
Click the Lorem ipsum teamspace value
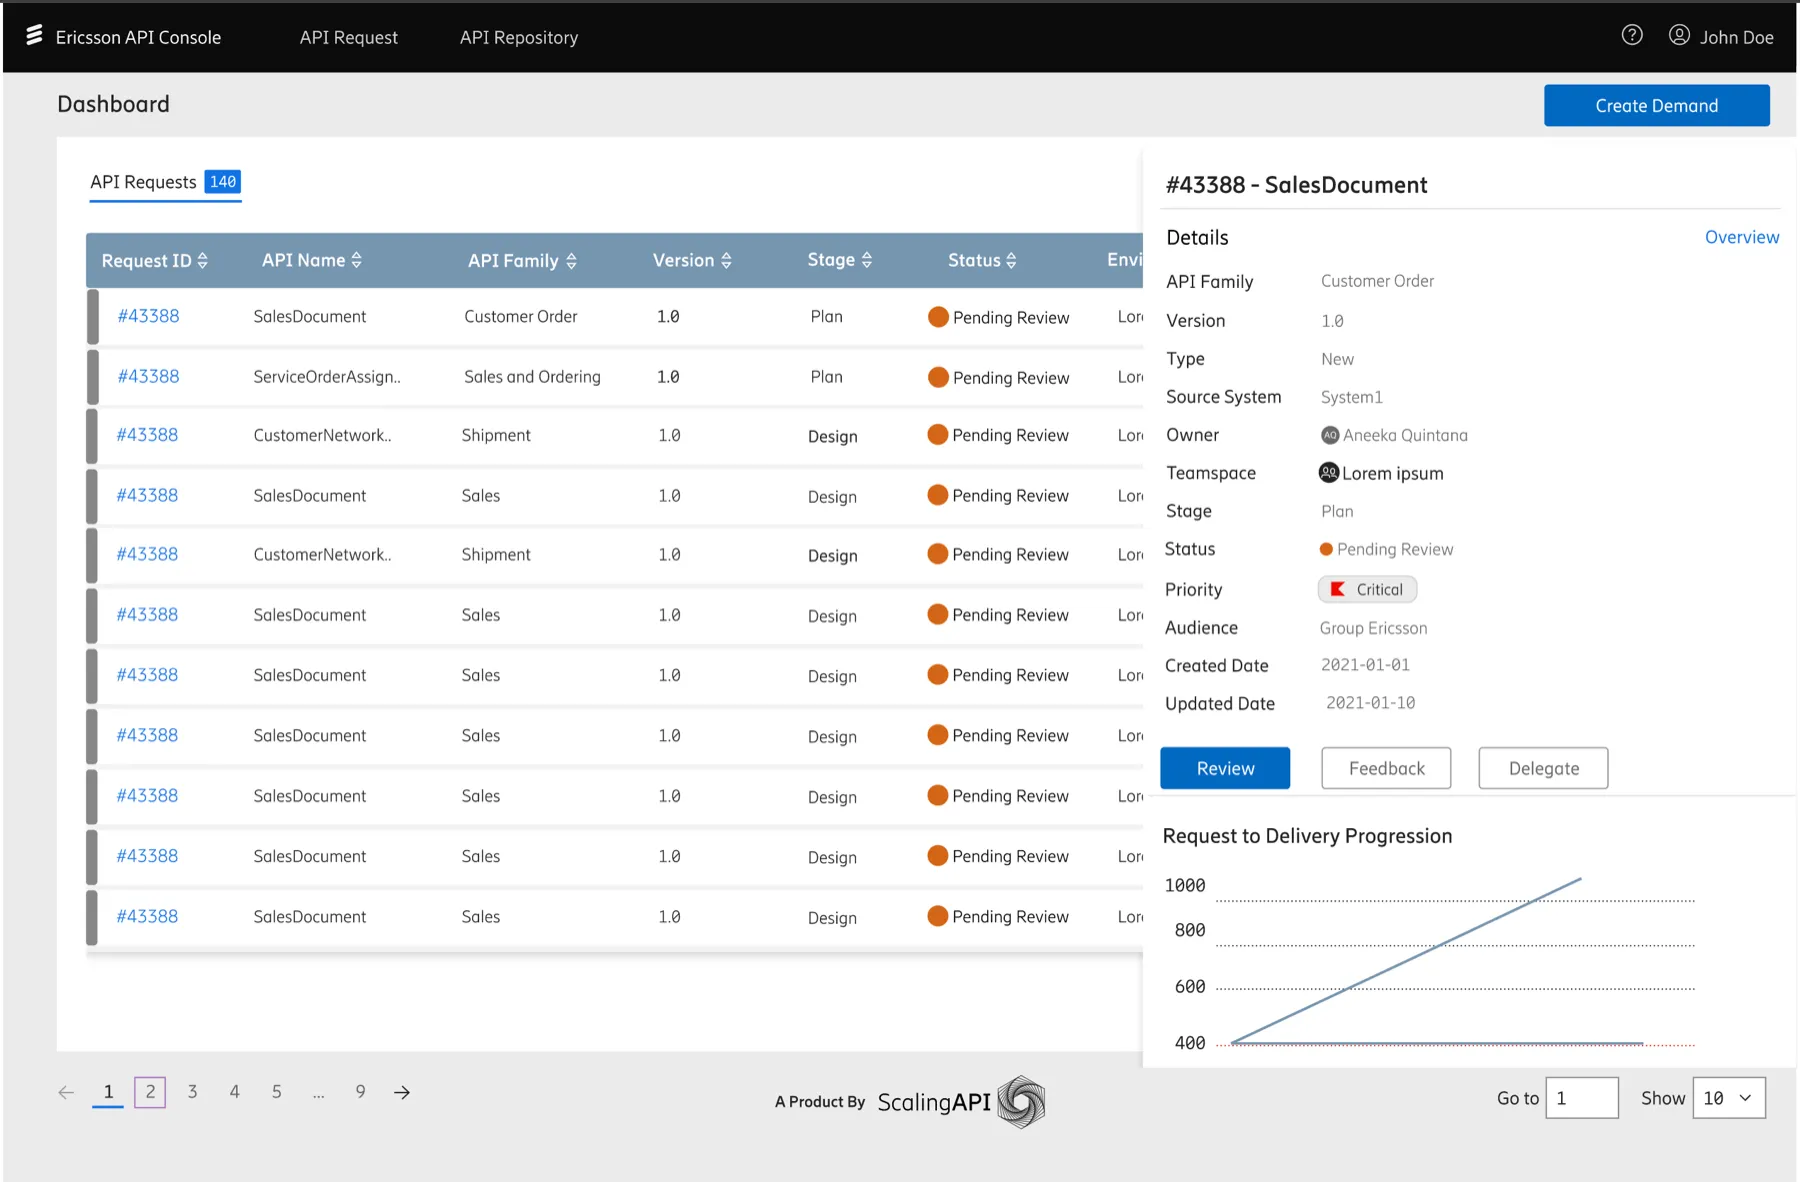[1392, 473]
